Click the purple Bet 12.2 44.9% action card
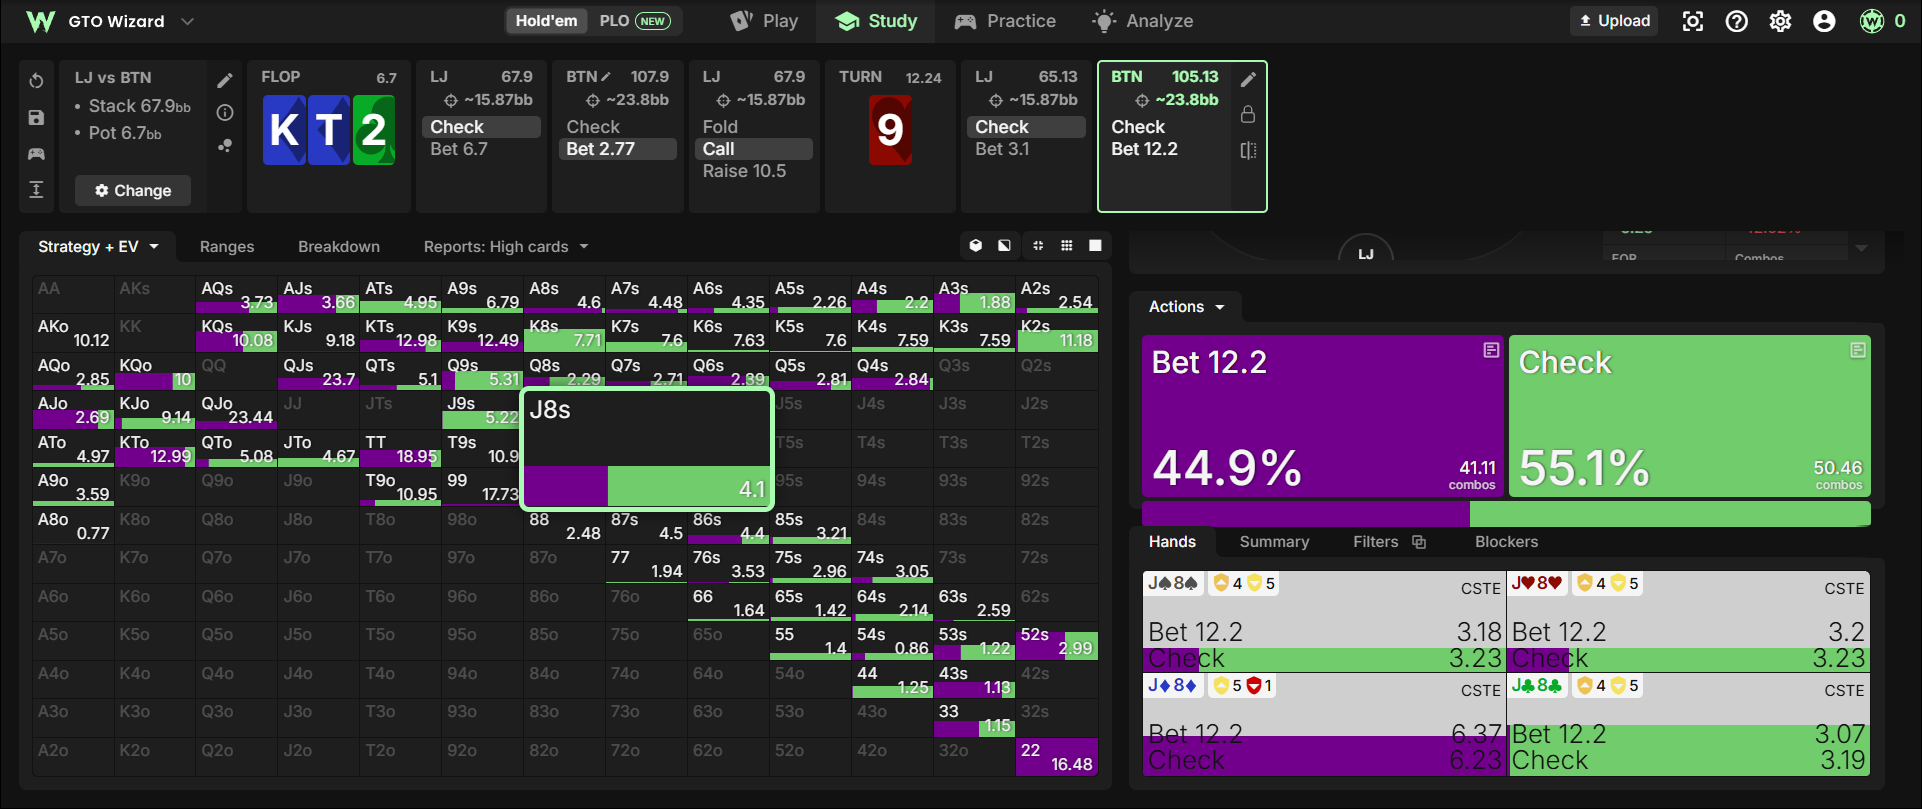Viewport: 1922px width, 809px height. click(x=1323, y=416)
